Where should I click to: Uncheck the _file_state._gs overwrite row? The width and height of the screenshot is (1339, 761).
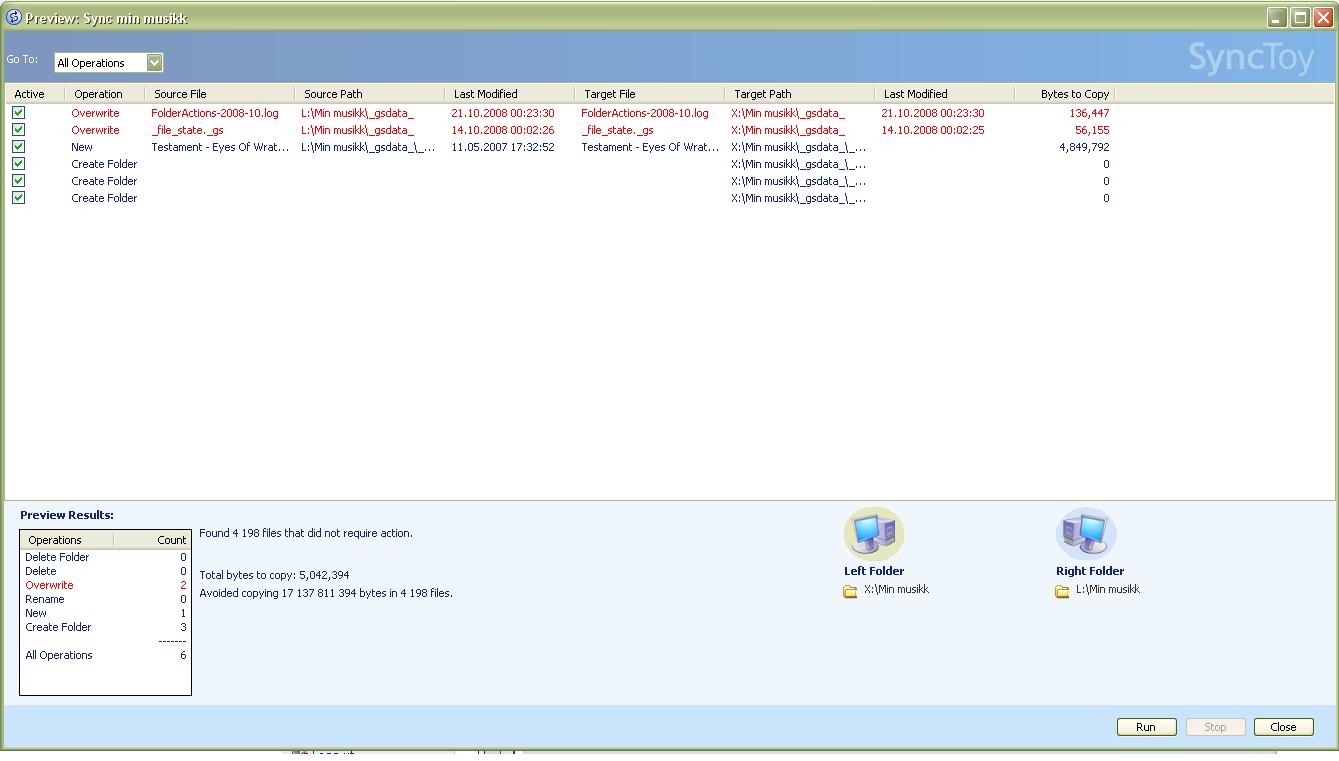[x=18, y=130]
